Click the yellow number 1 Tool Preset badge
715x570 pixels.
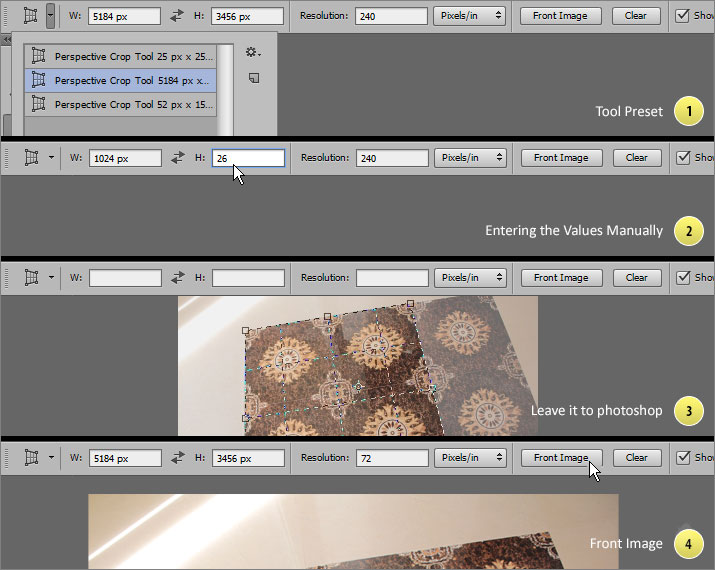tap(688, 111)
